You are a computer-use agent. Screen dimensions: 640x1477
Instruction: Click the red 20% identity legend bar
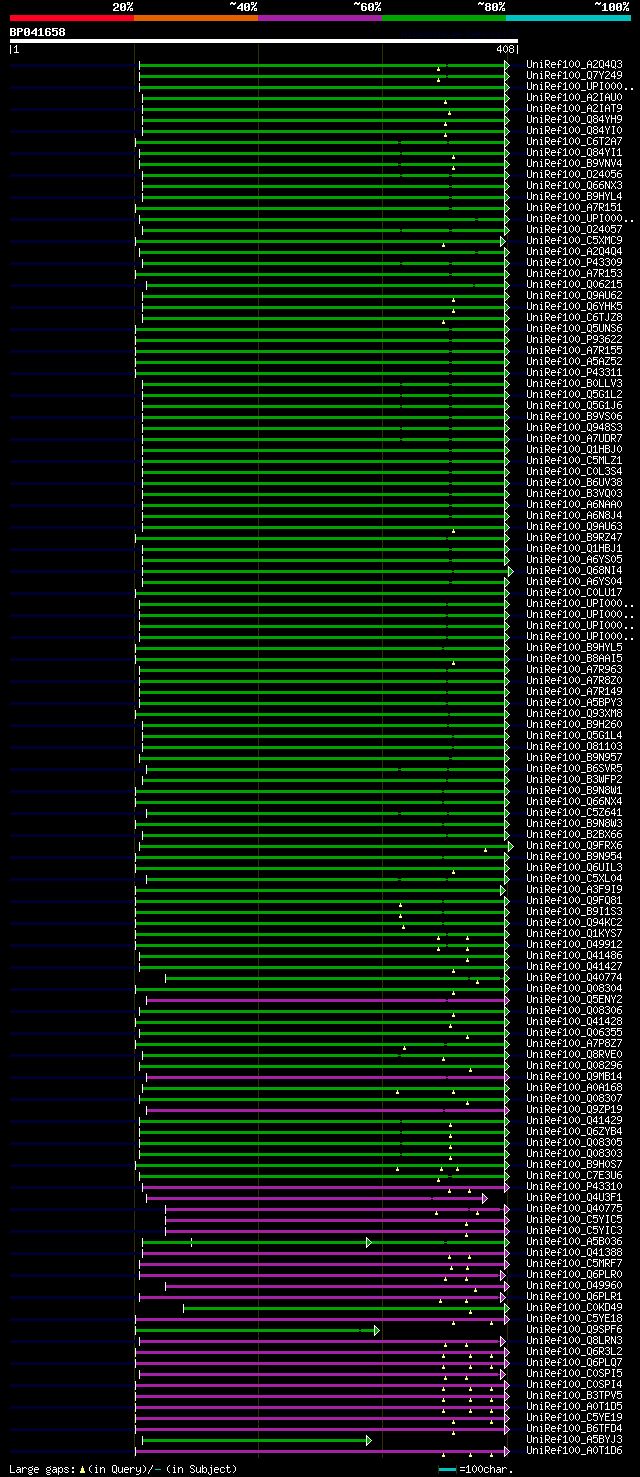pyautogui.click(x=71, y=18)
